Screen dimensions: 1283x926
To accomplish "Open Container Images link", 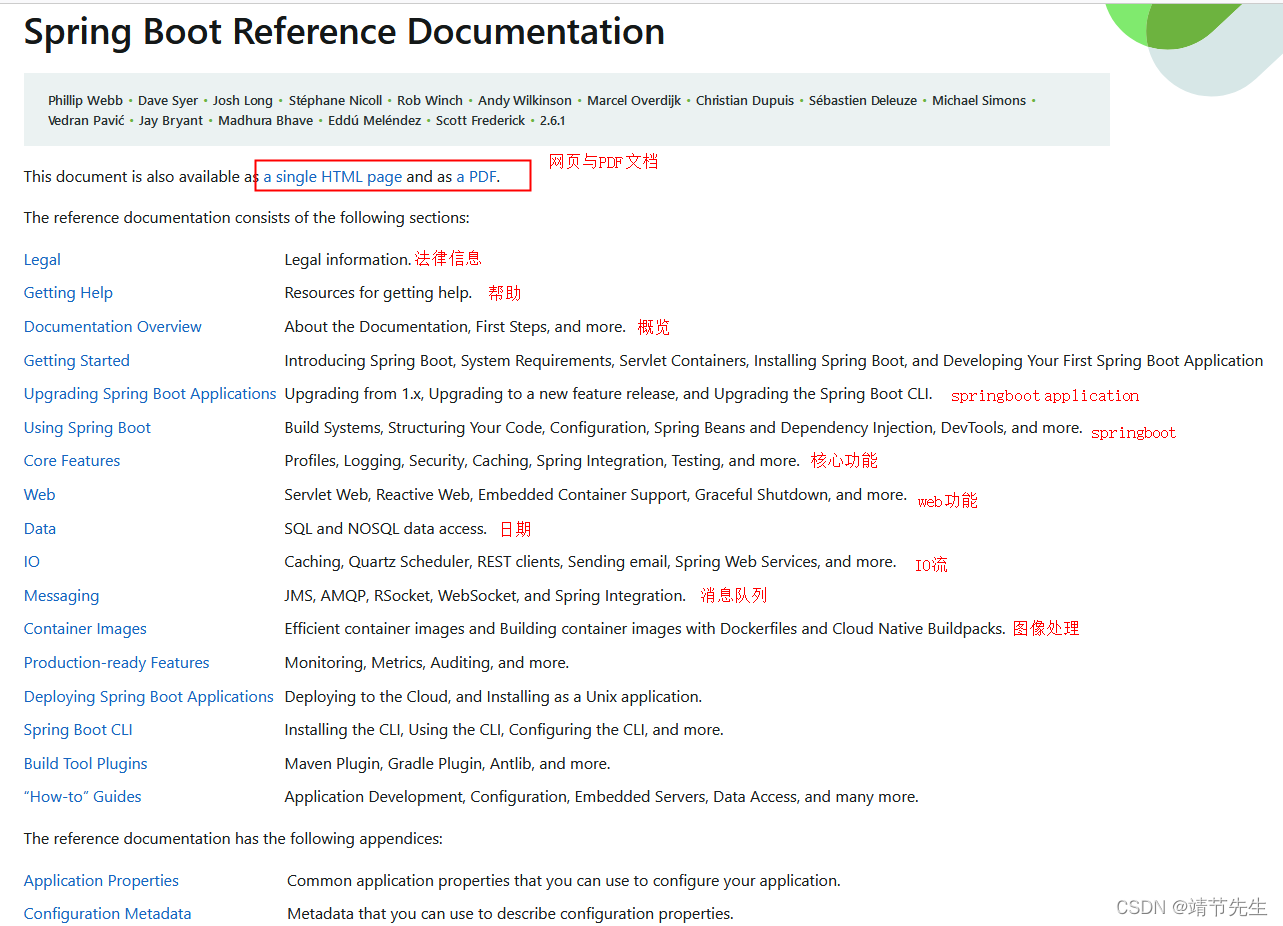I will (85, 629).
